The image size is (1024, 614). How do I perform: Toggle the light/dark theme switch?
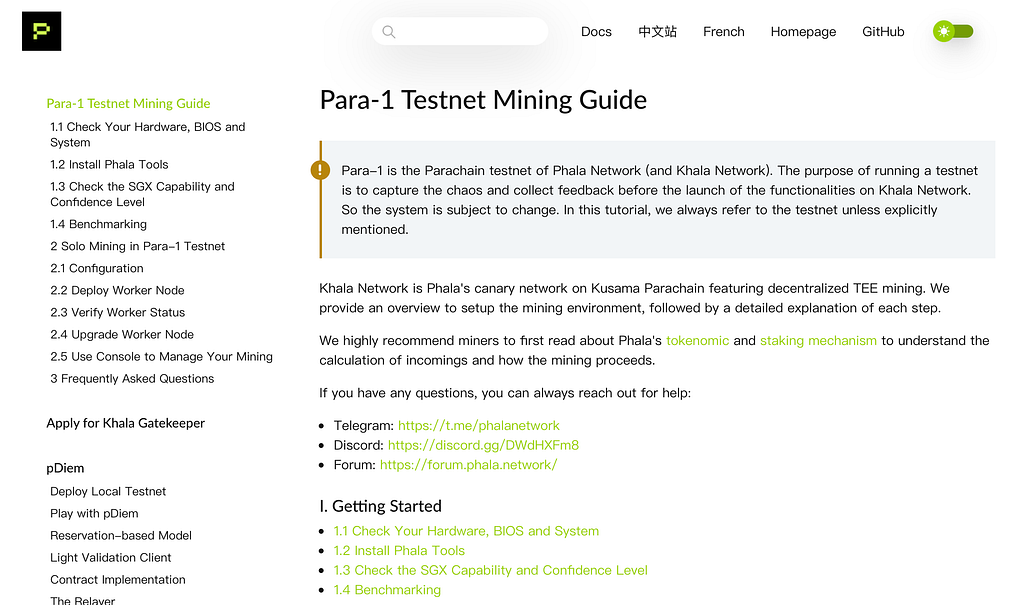[x=953, y=31]
